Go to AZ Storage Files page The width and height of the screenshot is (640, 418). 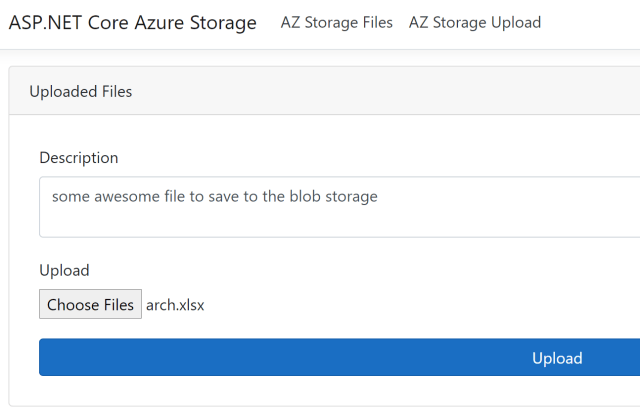pyautogui.click(x=337, y=22)
